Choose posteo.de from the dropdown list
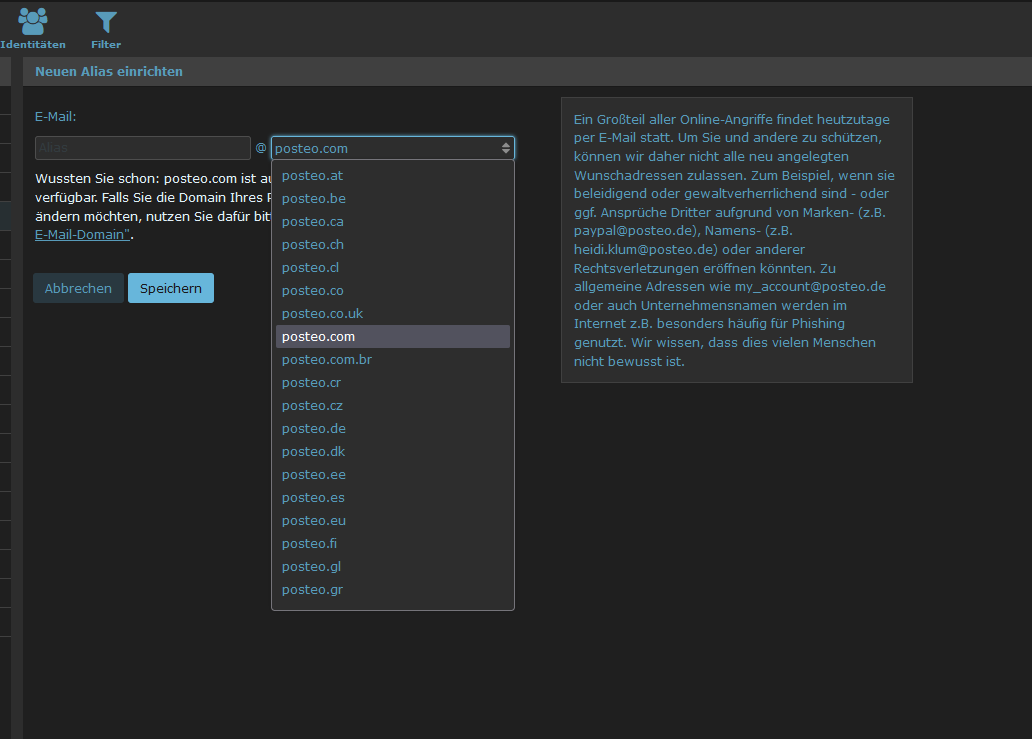Screen dimensions: 1032x739 click(x=313, y=429)
